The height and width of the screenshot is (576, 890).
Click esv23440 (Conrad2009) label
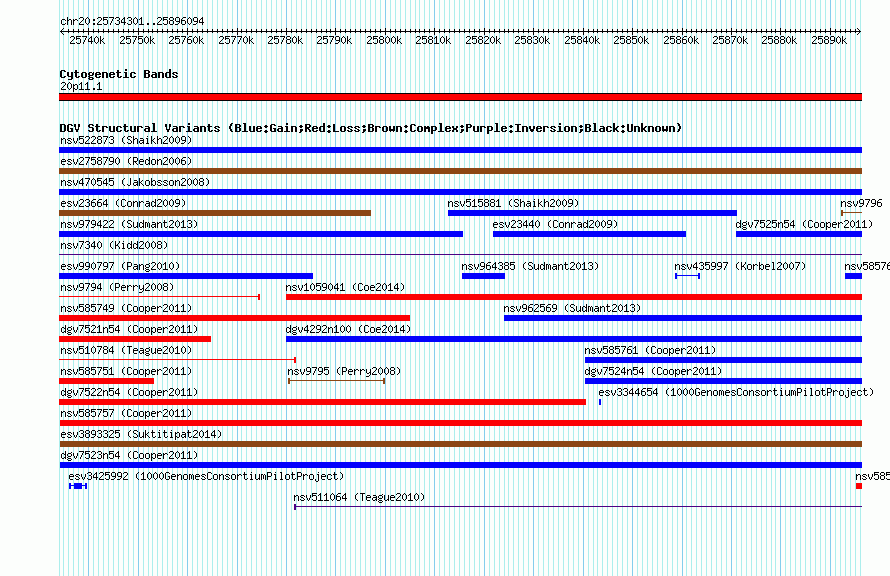tap(555, 224)
